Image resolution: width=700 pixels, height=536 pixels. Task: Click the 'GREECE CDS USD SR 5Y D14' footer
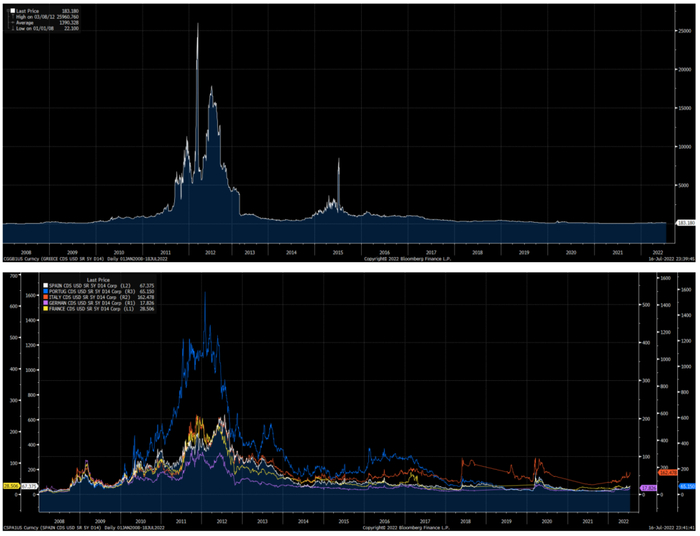click(74, 258)
